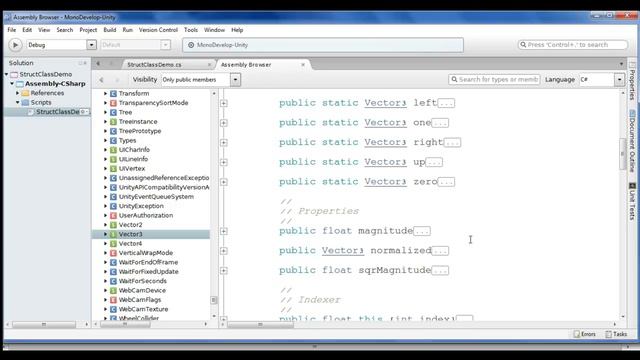Open the Version Control menu

pyautogui.click(x=158, y=30)
